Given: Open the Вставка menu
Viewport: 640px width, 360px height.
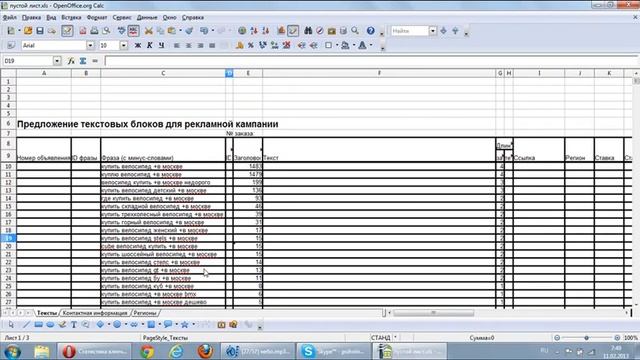Looking at the screenshot, I should pyautogui.click(x=71, y=18).
